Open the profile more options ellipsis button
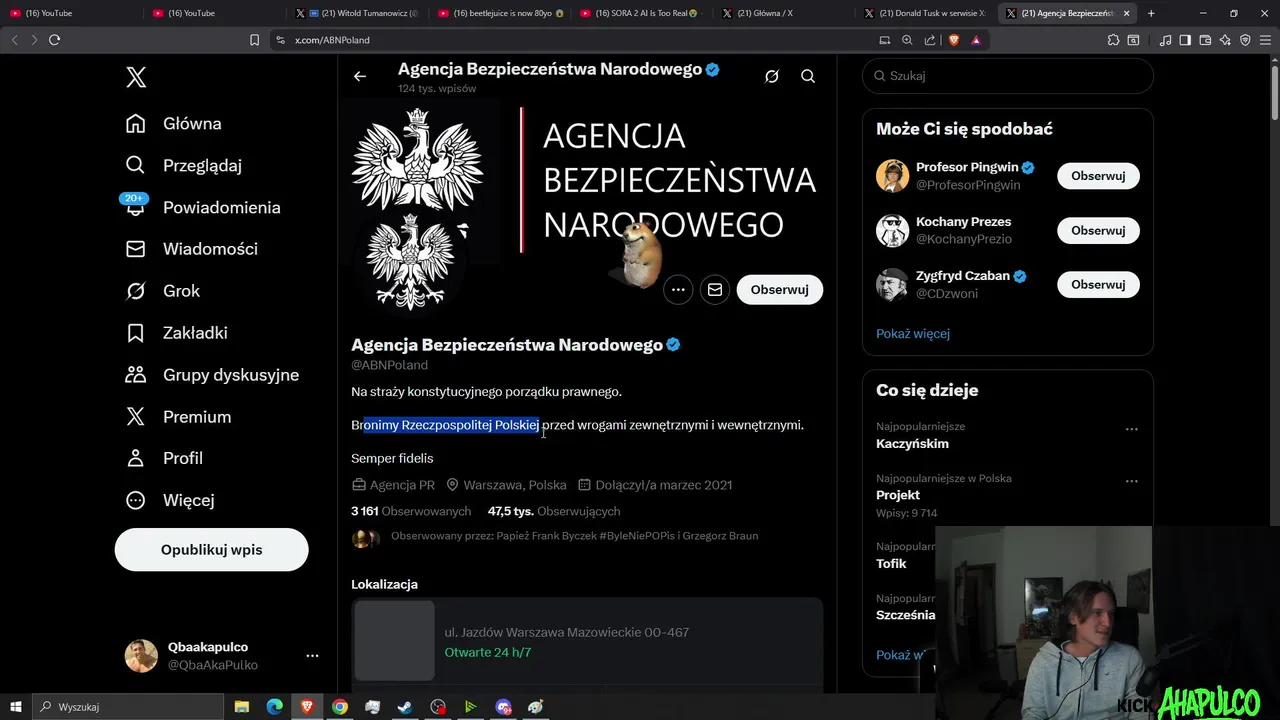 678,290
